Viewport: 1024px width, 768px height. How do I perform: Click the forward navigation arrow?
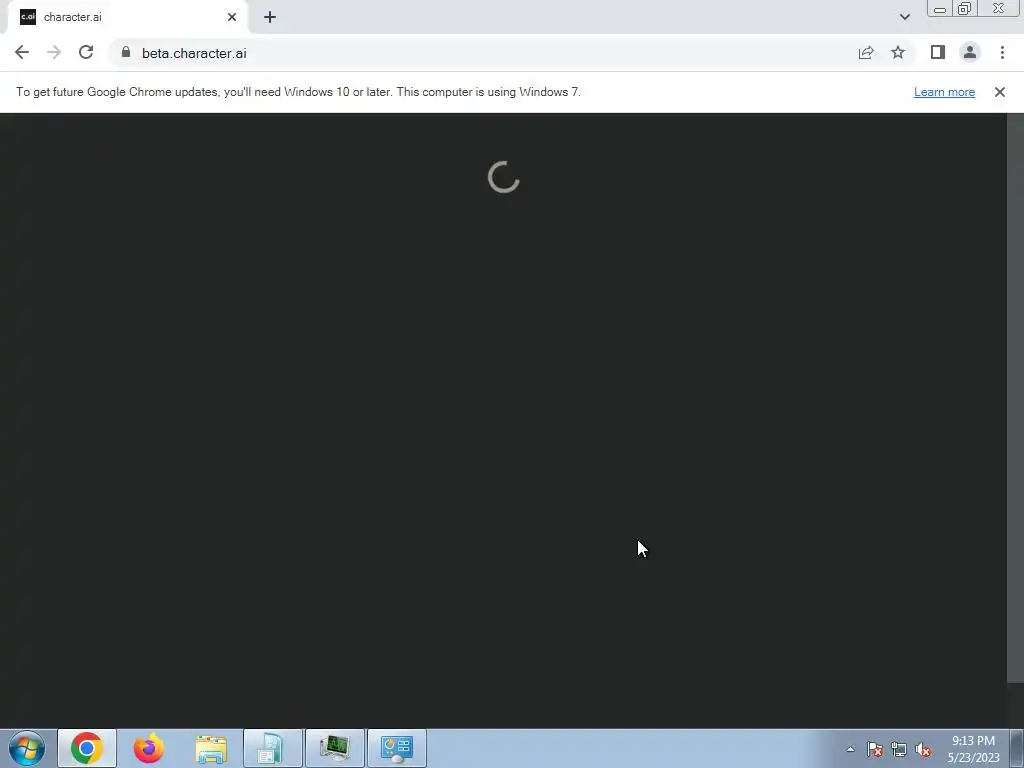coord(54,53)
